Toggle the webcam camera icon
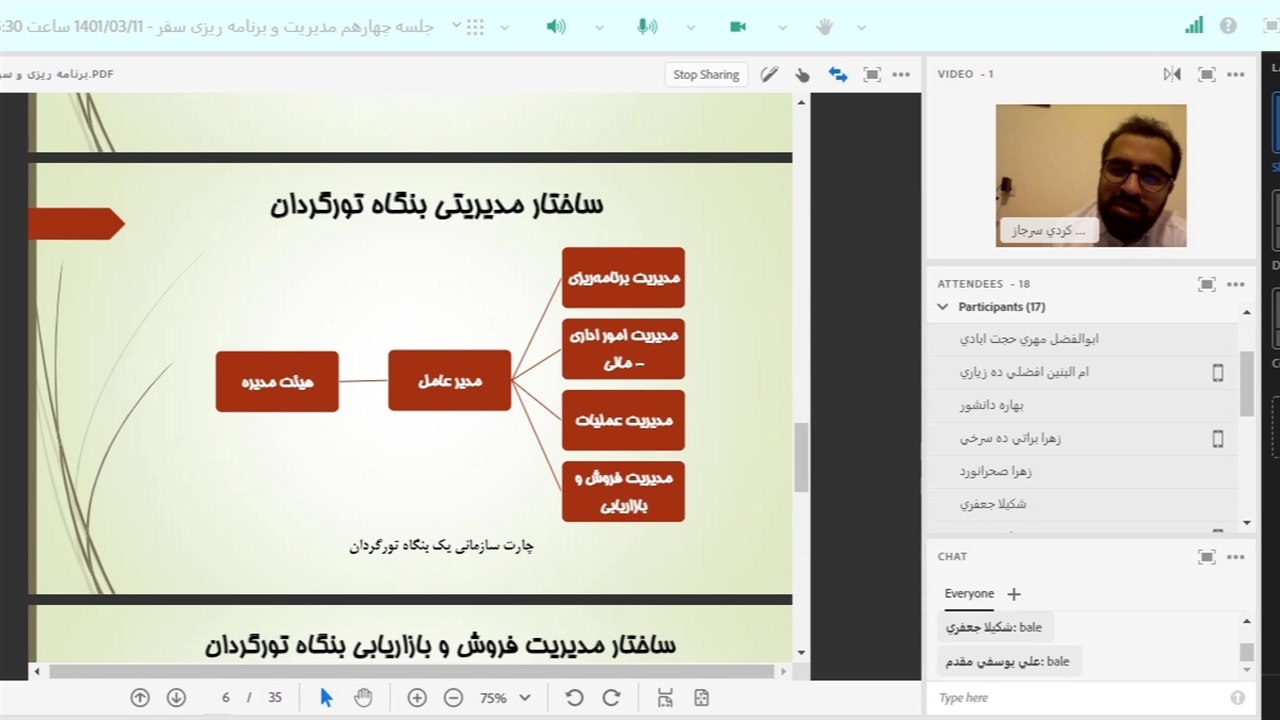 738,27
